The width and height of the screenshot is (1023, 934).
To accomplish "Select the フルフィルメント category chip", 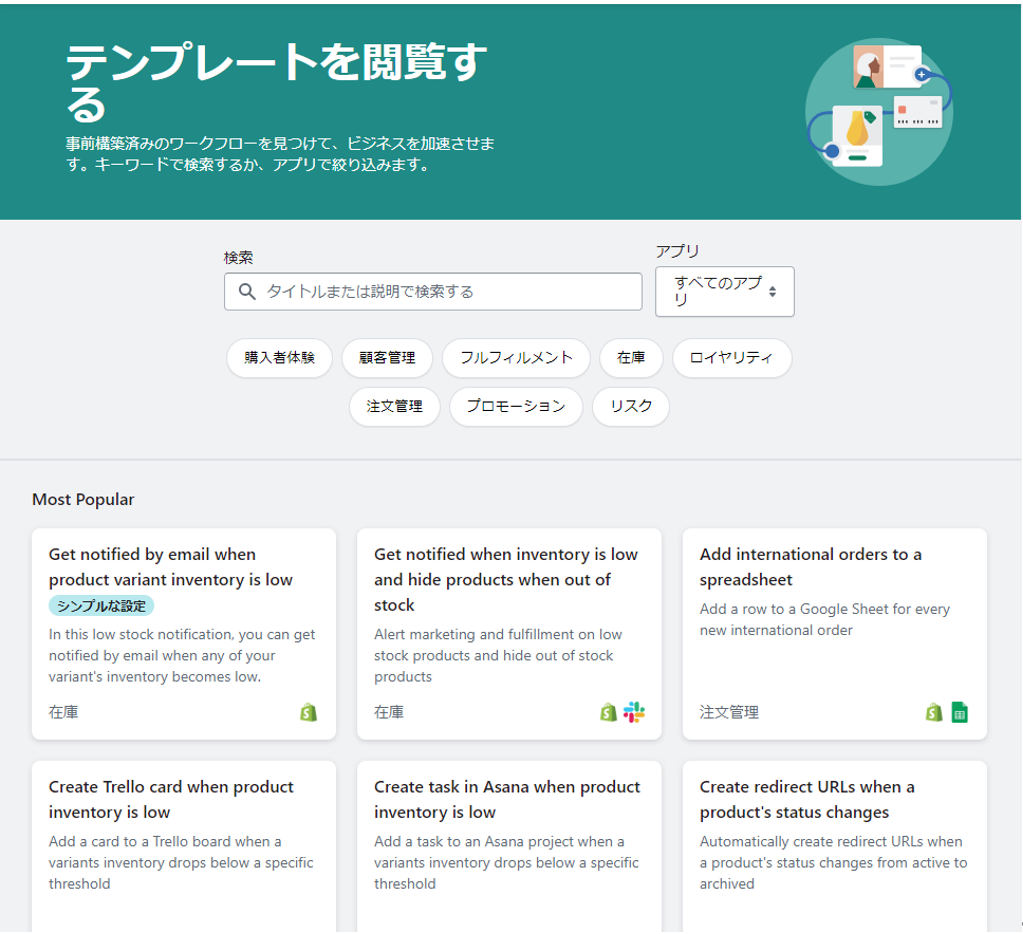I will (x=516, y=357).
